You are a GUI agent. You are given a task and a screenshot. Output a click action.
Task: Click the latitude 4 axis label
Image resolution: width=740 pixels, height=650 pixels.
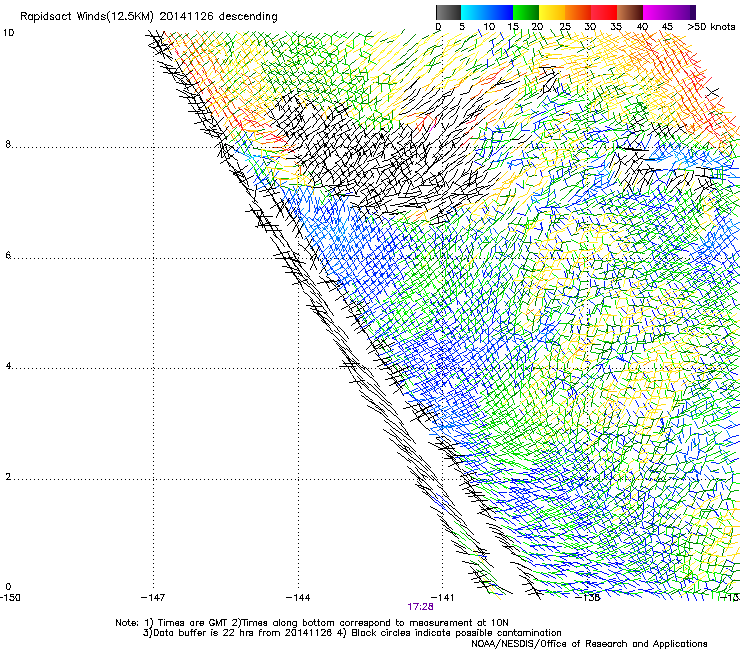[8, 366]
